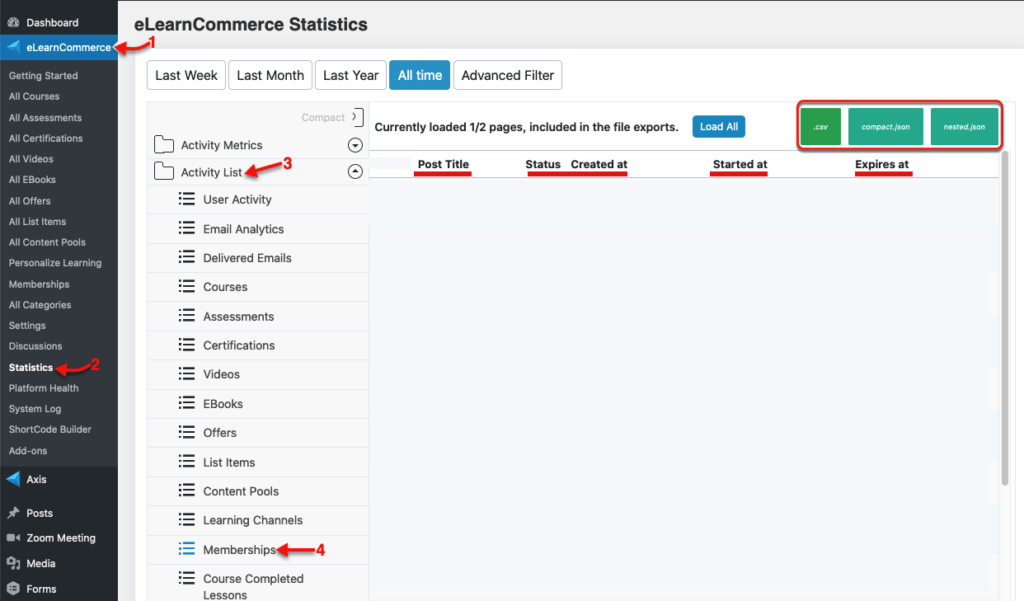
Task: Click list icon beside Course Completed Lessons
Action: point(187,578)
